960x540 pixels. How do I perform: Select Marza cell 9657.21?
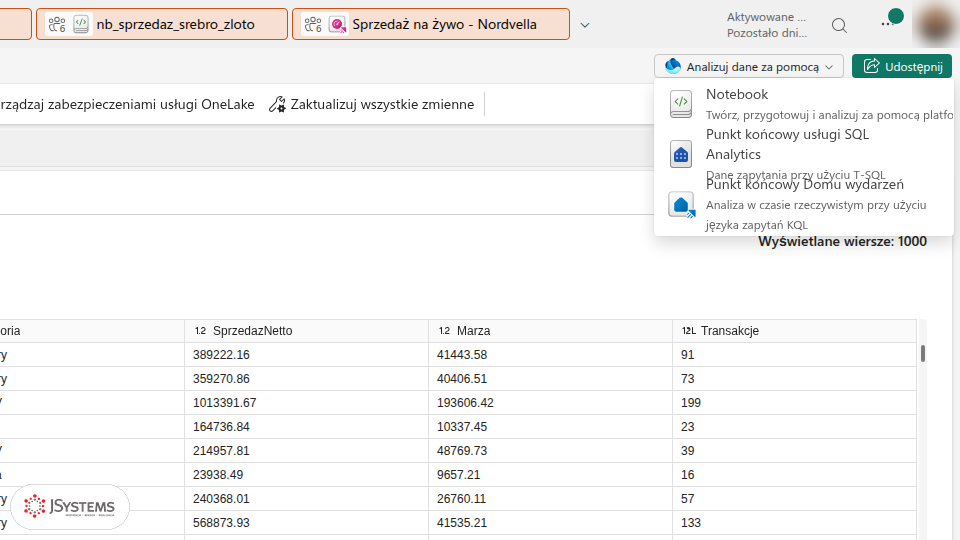(x=550, y=474)
